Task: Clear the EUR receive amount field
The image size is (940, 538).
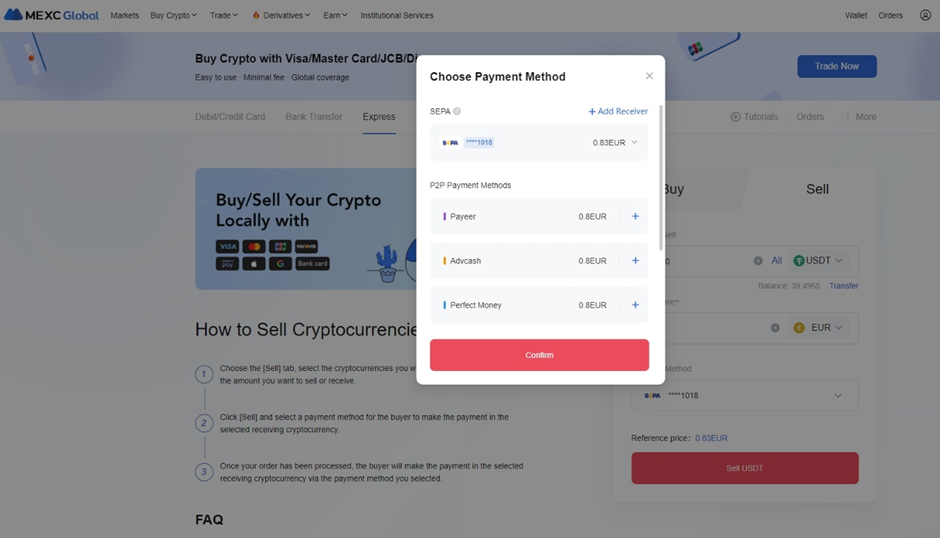Action: click(x=775, y=328)
